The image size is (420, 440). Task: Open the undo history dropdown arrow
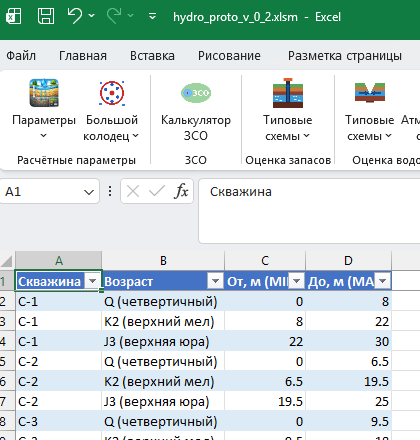click(91, 16)
